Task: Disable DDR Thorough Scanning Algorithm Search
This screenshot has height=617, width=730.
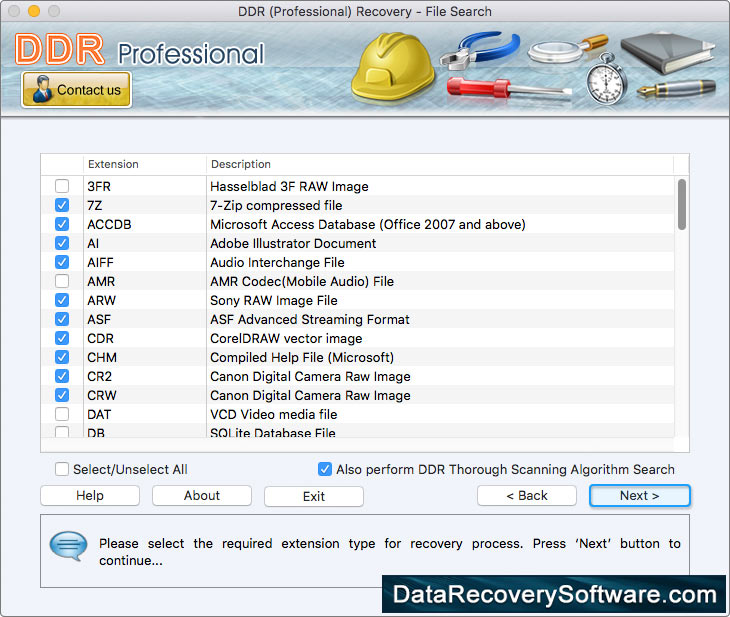Action: [325, 469]
